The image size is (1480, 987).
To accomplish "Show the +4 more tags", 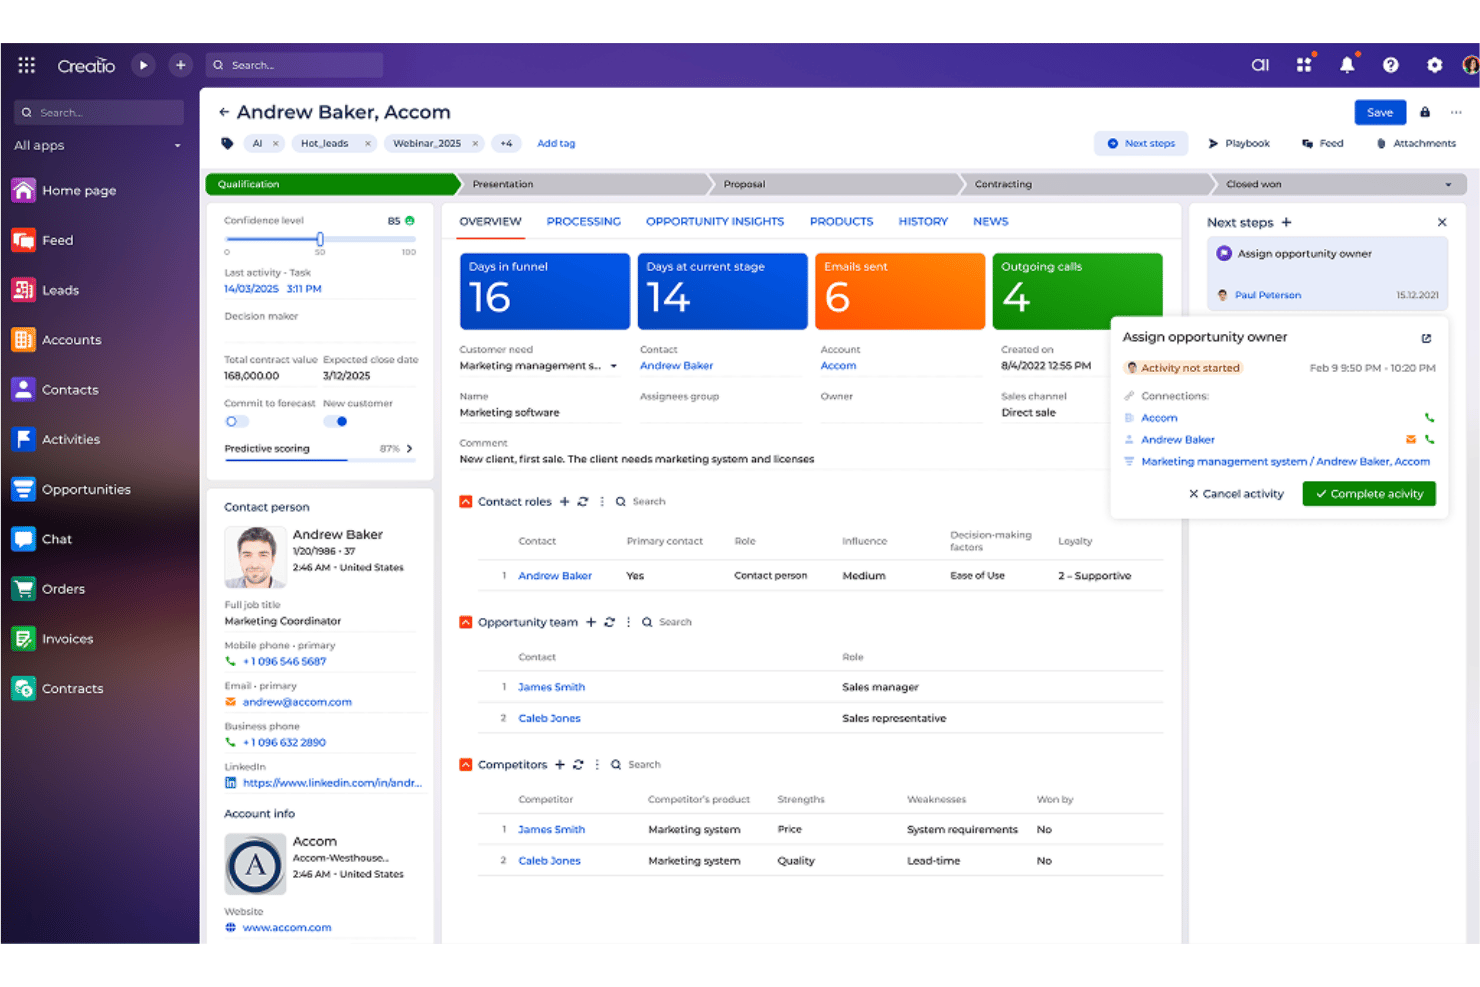I will pos(507,144).
